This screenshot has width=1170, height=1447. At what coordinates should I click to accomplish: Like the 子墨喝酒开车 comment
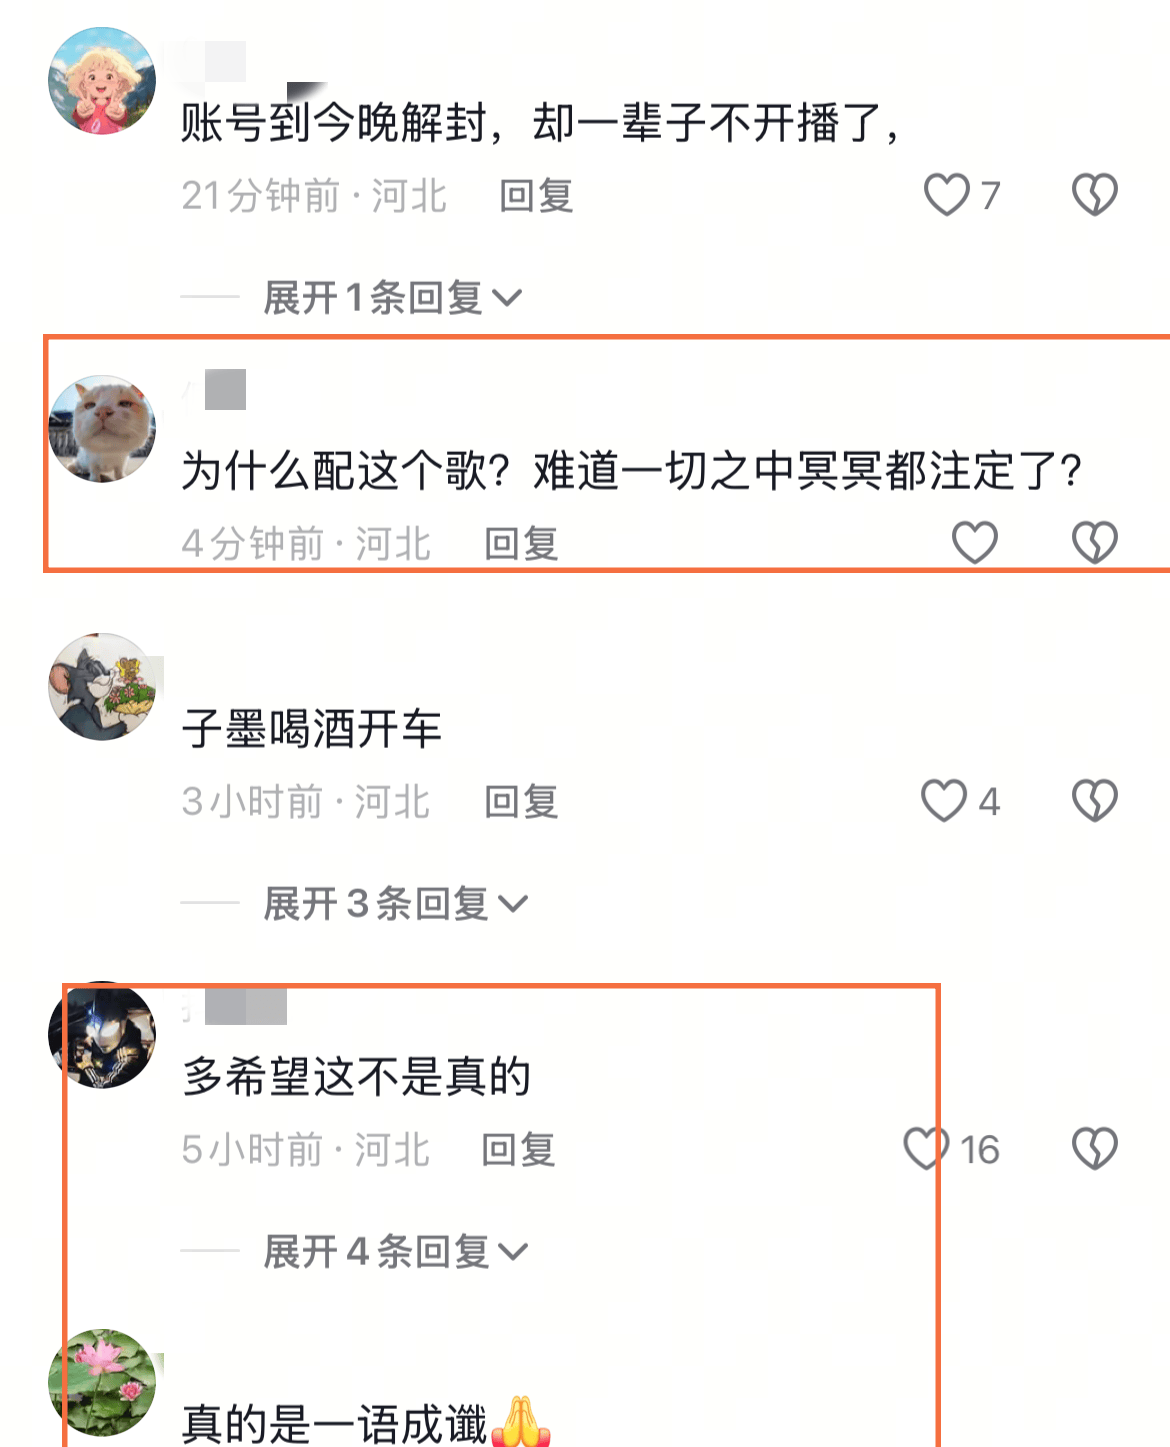pyautogui.click(x=944, y=800)
